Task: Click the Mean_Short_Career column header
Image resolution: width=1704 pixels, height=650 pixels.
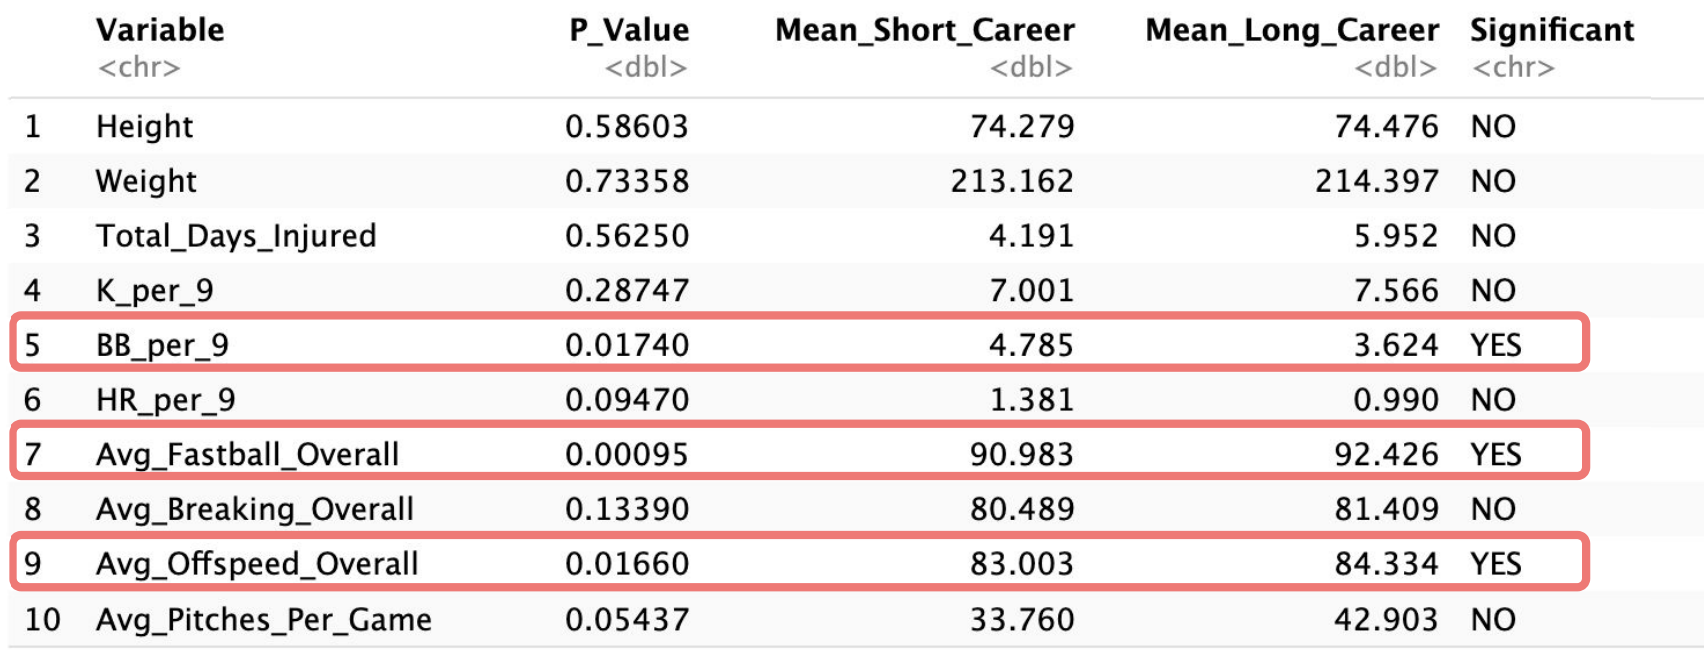Action: pyautogui.click(x=925, y=30)
